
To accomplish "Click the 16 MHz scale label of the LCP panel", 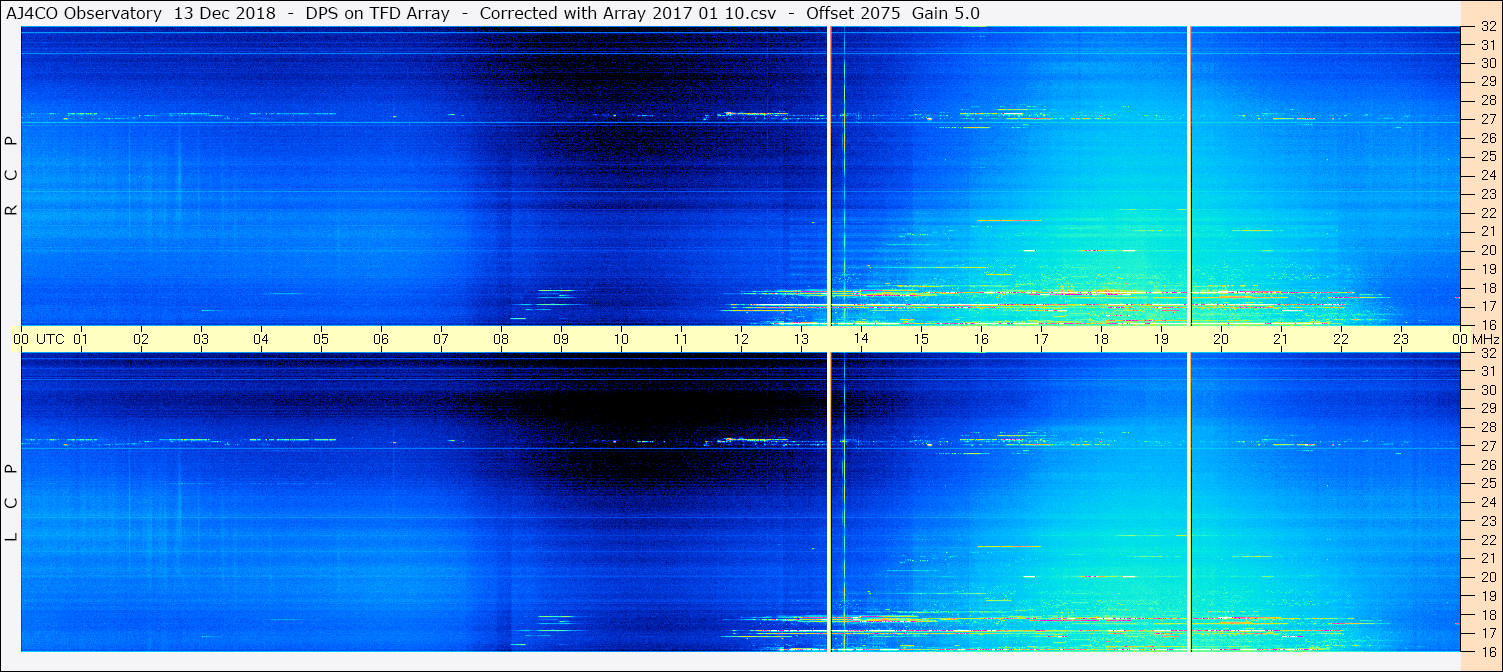I will point(1488,652).
